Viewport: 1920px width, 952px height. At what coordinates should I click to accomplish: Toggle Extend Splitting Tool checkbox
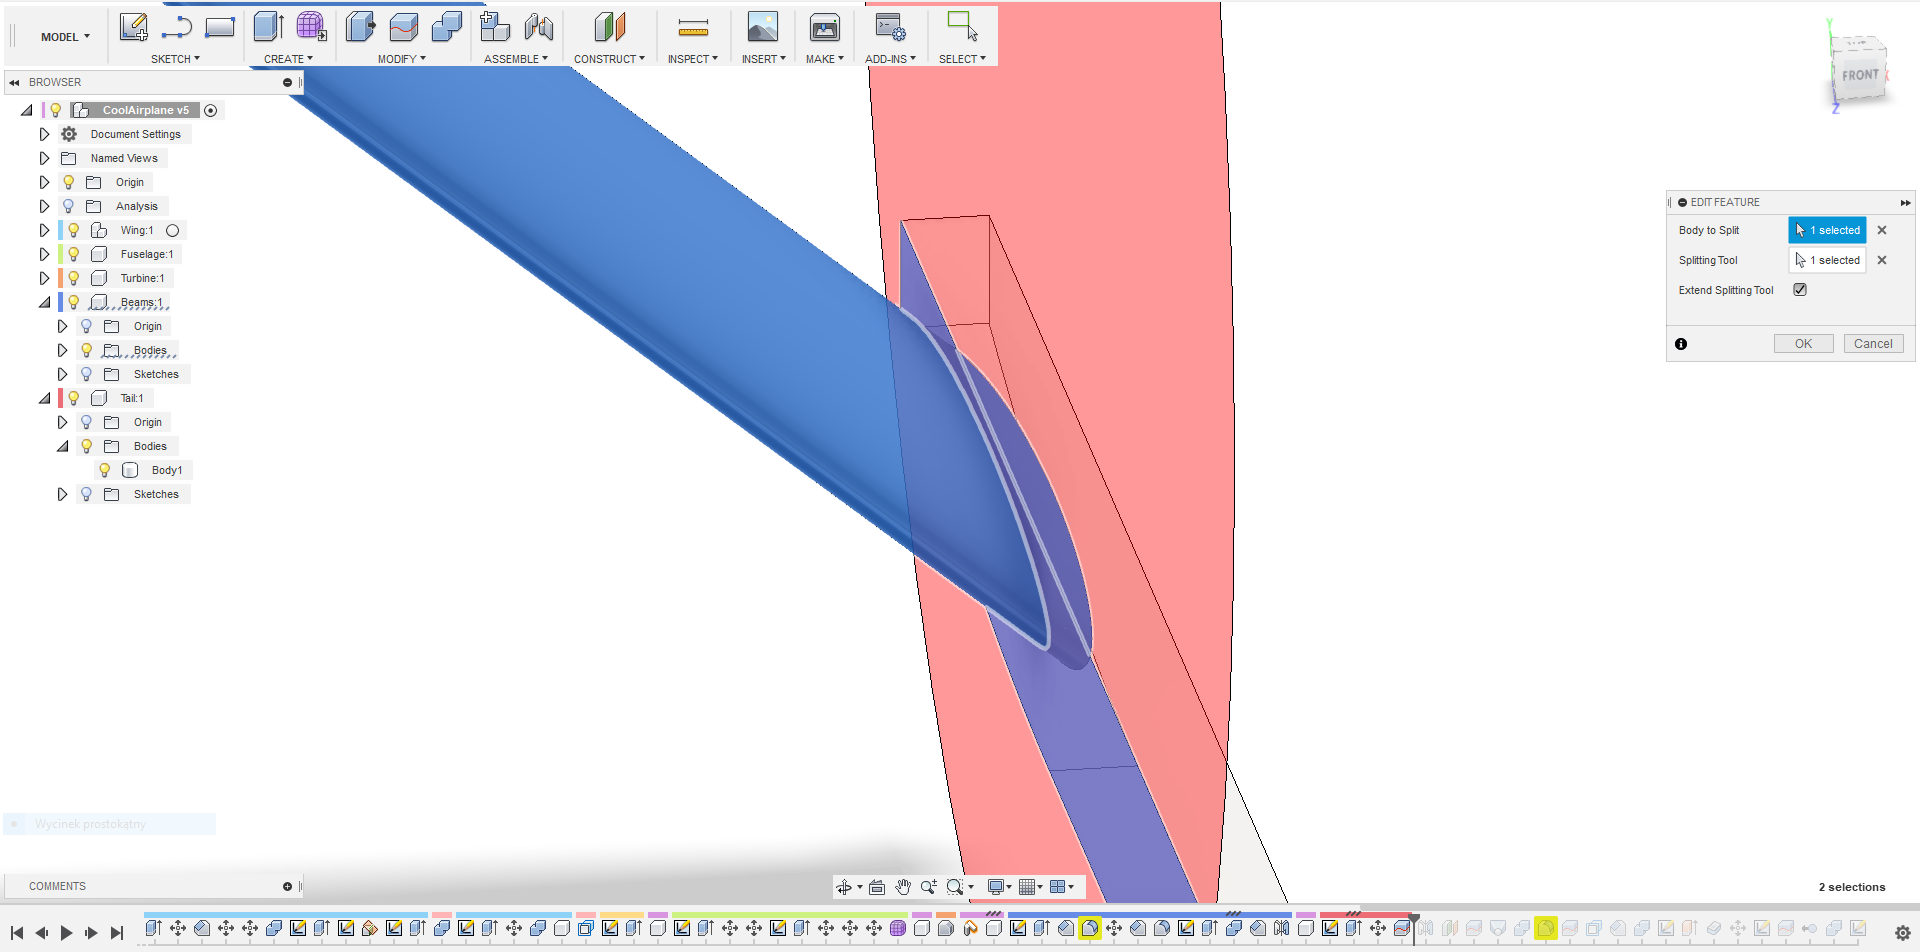pos(1800,290)
